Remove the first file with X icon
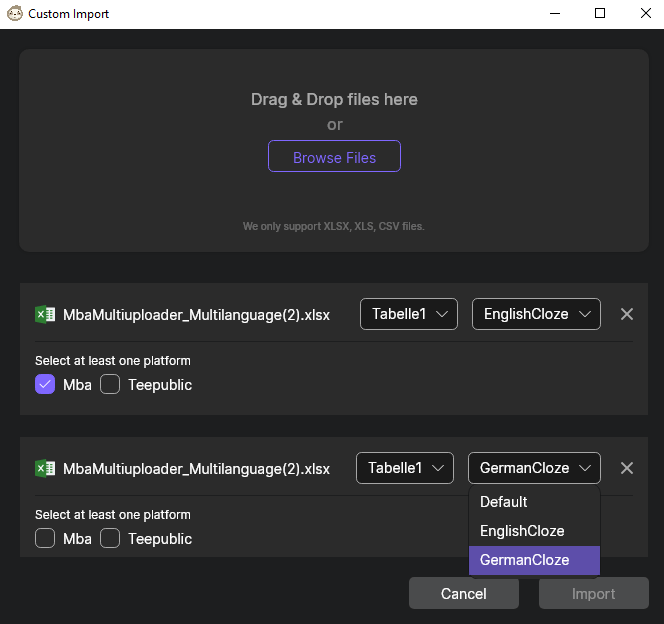Image resolution: width=664 pixels, height=624 pixels. (627, 314)
